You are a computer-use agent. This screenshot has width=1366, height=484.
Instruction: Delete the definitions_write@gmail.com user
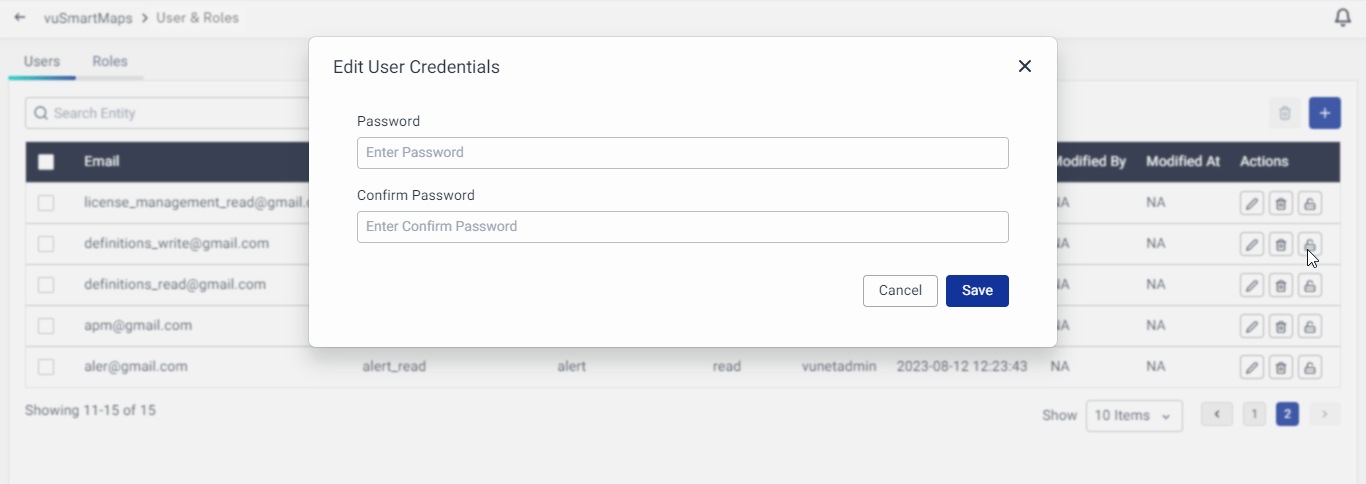(1280, 244)
